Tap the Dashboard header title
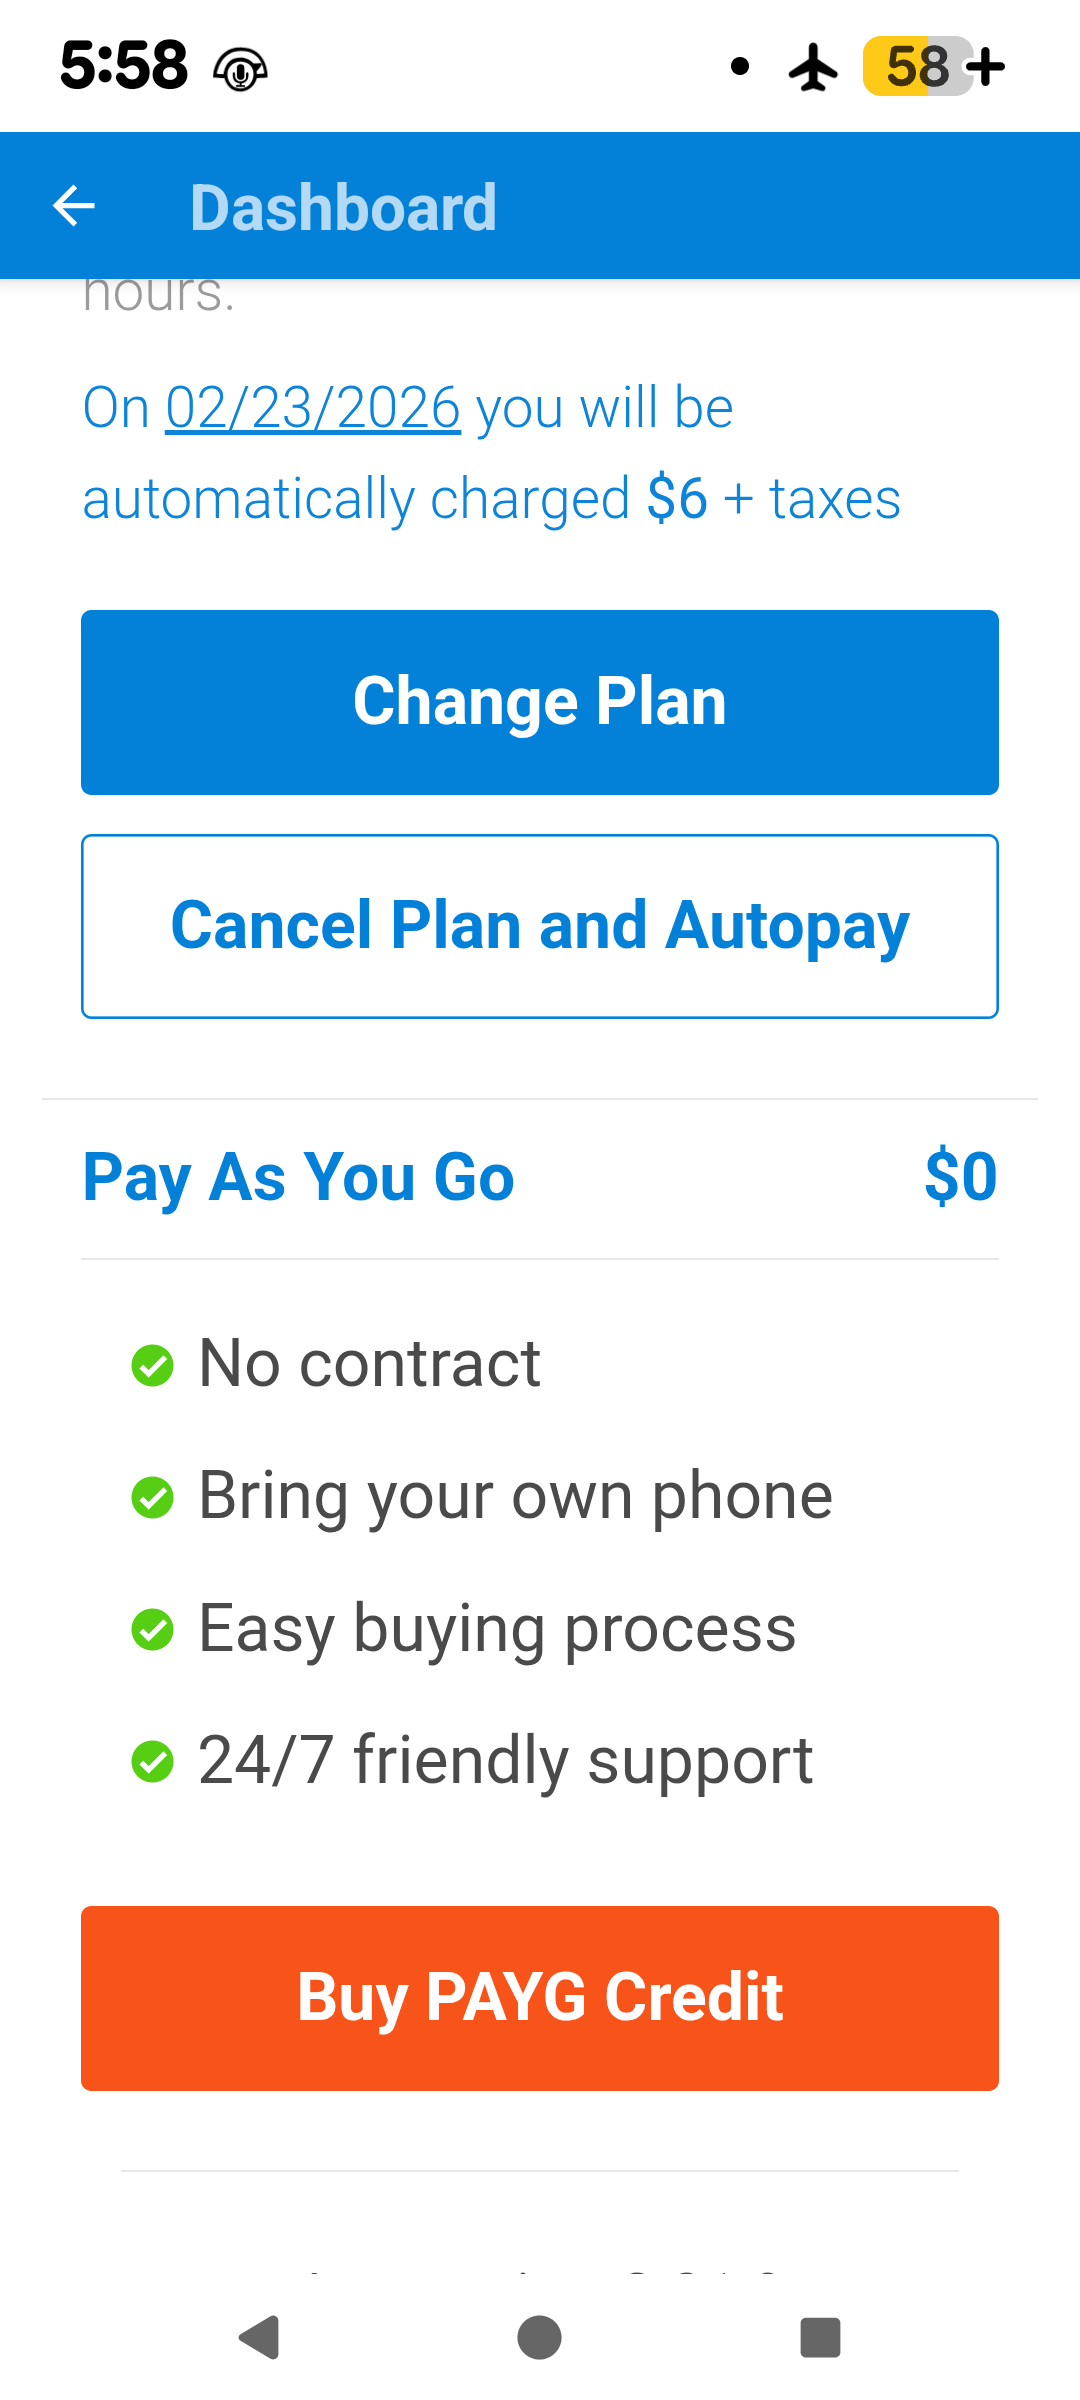The height and width of the screenshot is (2400, 1080). (343, 207)
